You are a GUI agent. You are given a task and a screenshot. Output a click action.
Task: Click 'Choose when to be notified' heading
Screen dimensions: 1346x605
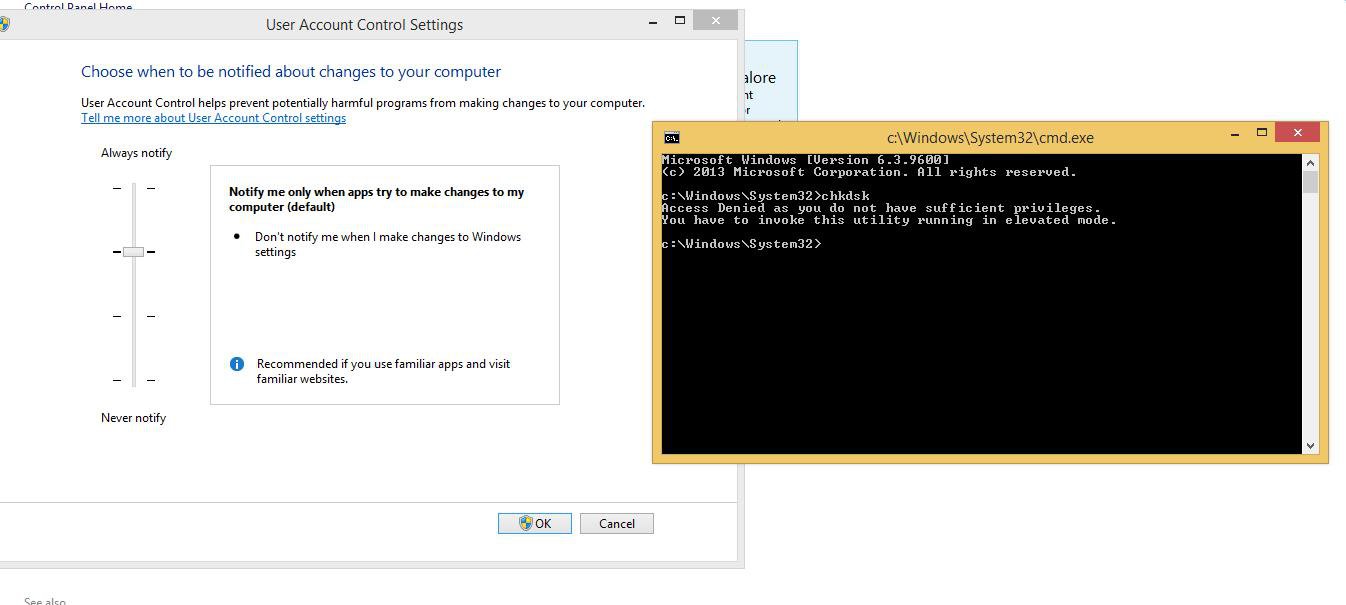(x=291, y=72)
